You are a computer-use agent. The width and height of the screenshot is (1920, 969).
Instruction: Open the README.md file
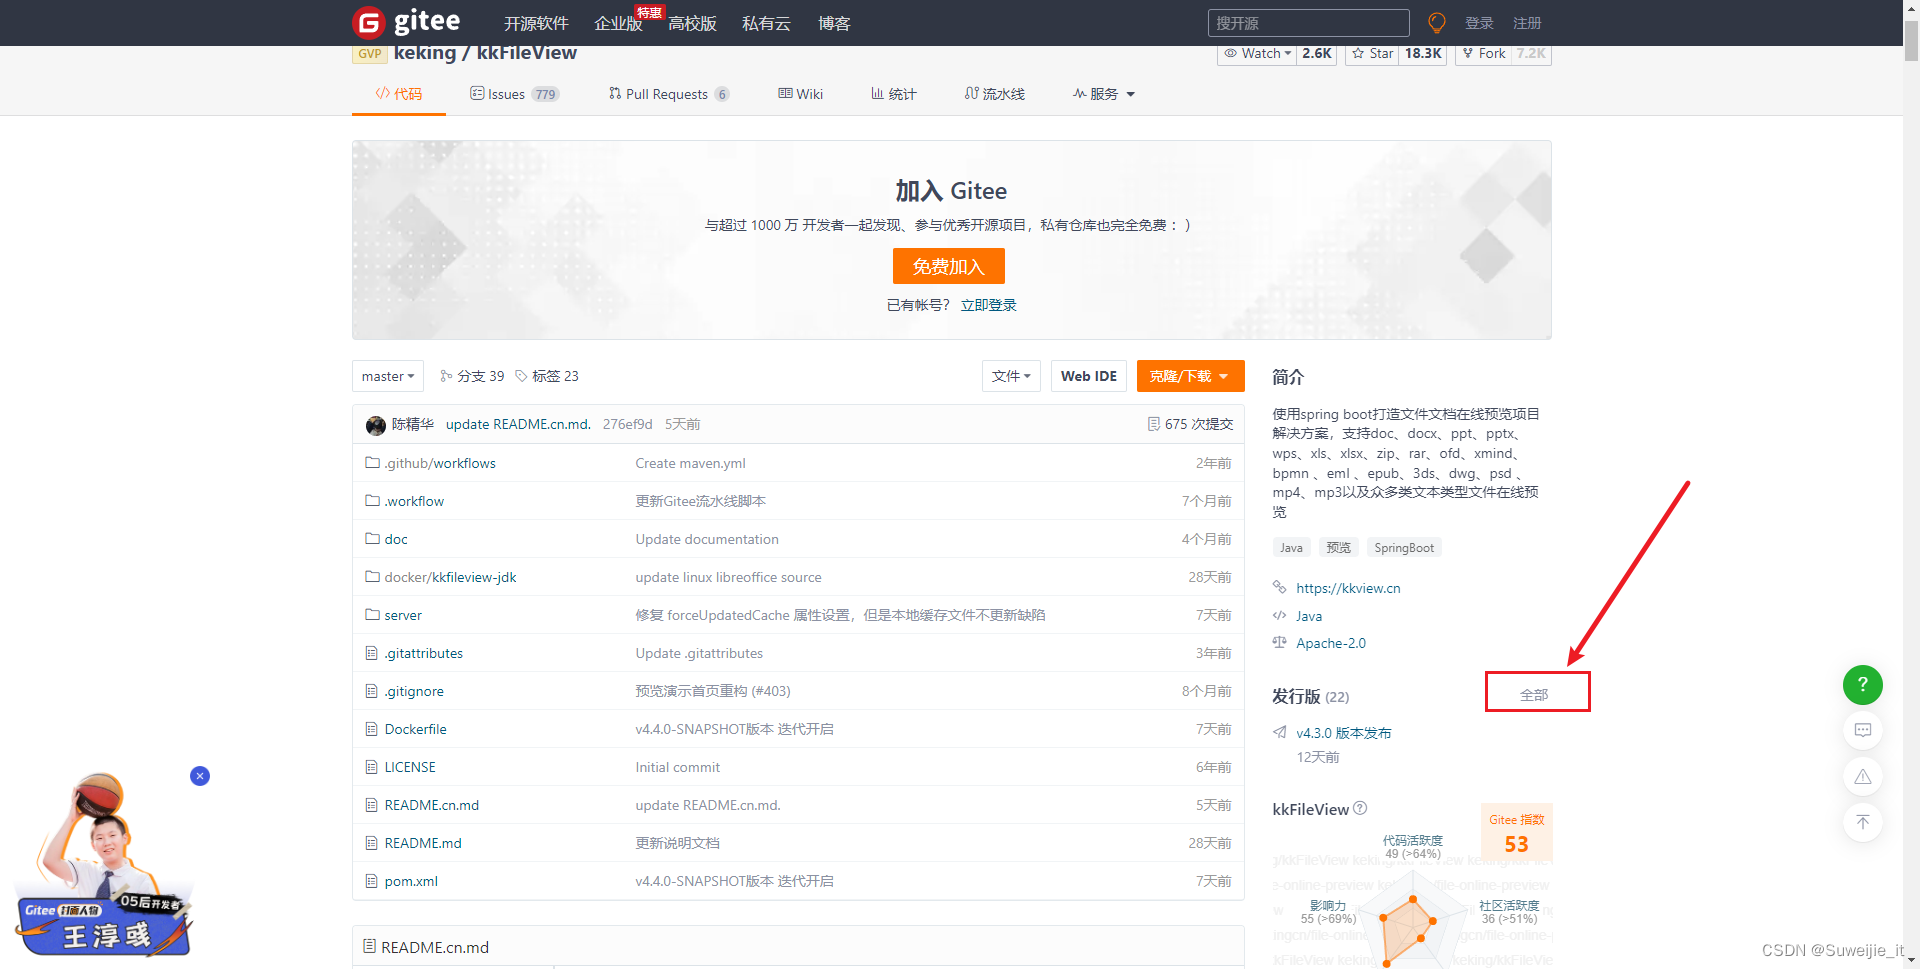(423, 843)
